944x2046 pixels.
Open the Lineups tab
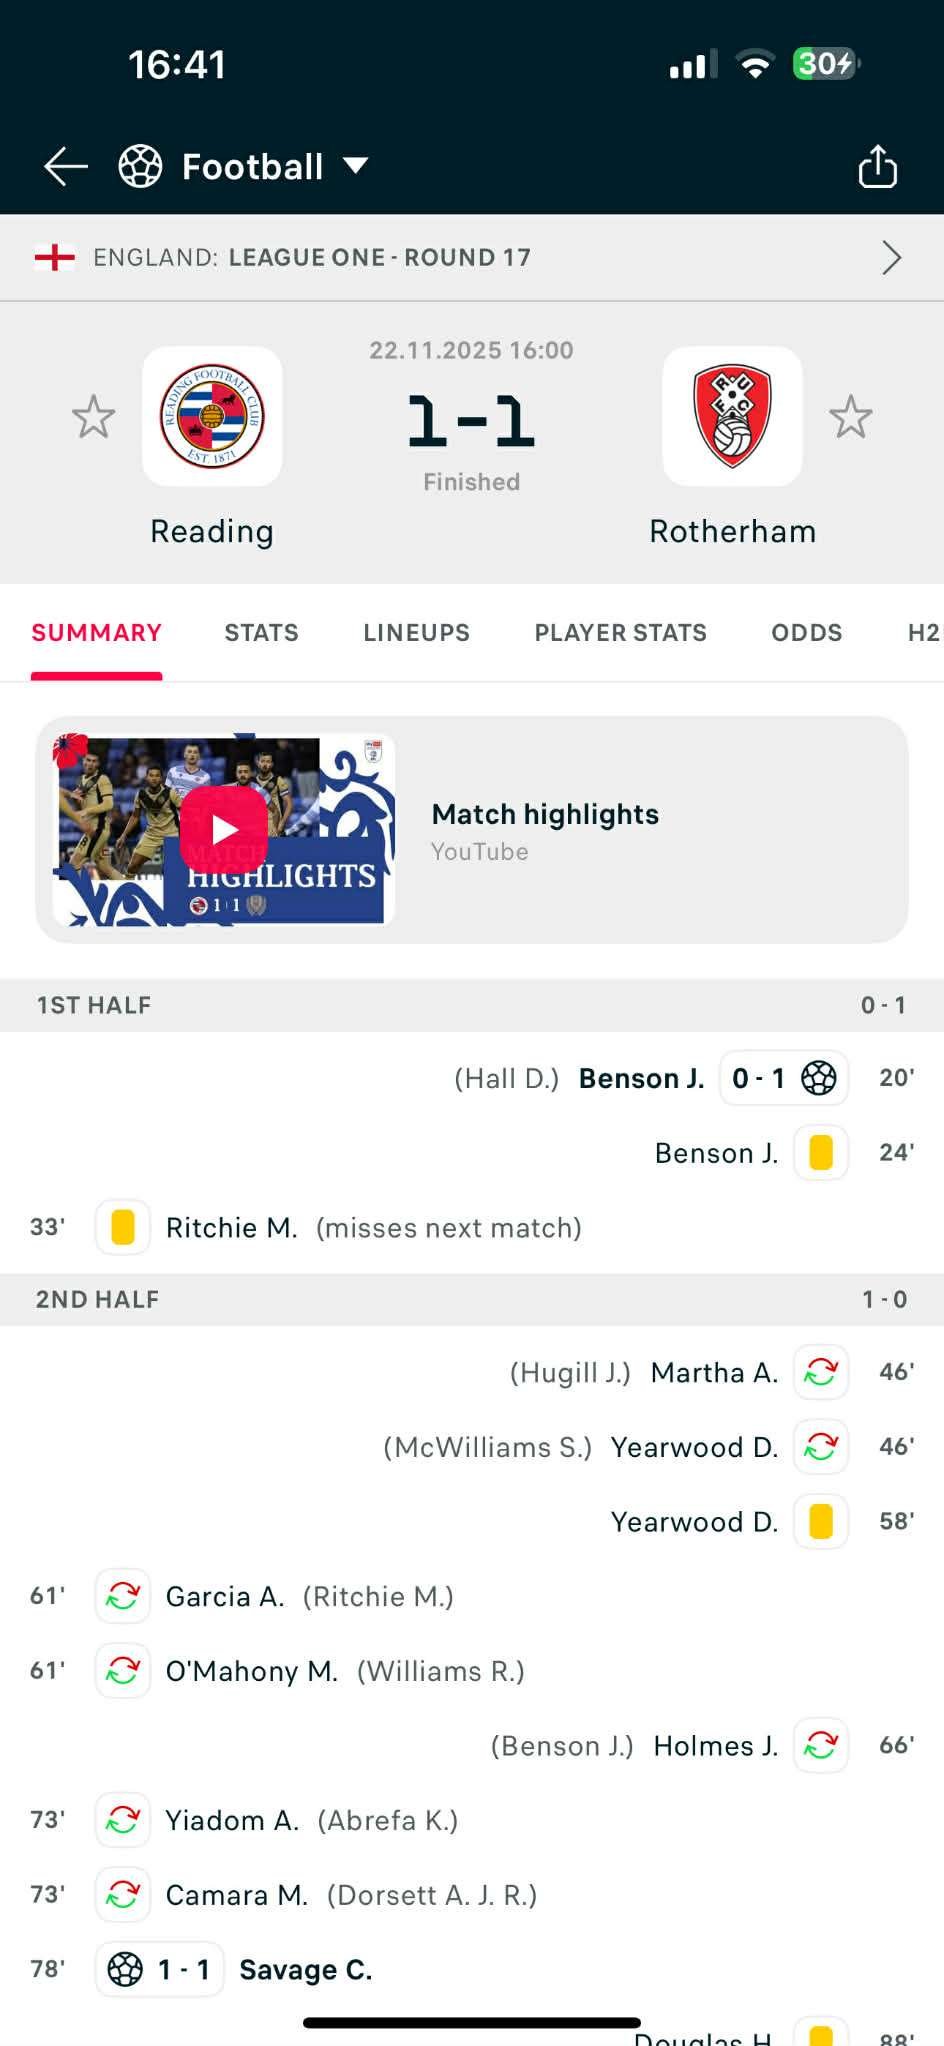[416, 633]
